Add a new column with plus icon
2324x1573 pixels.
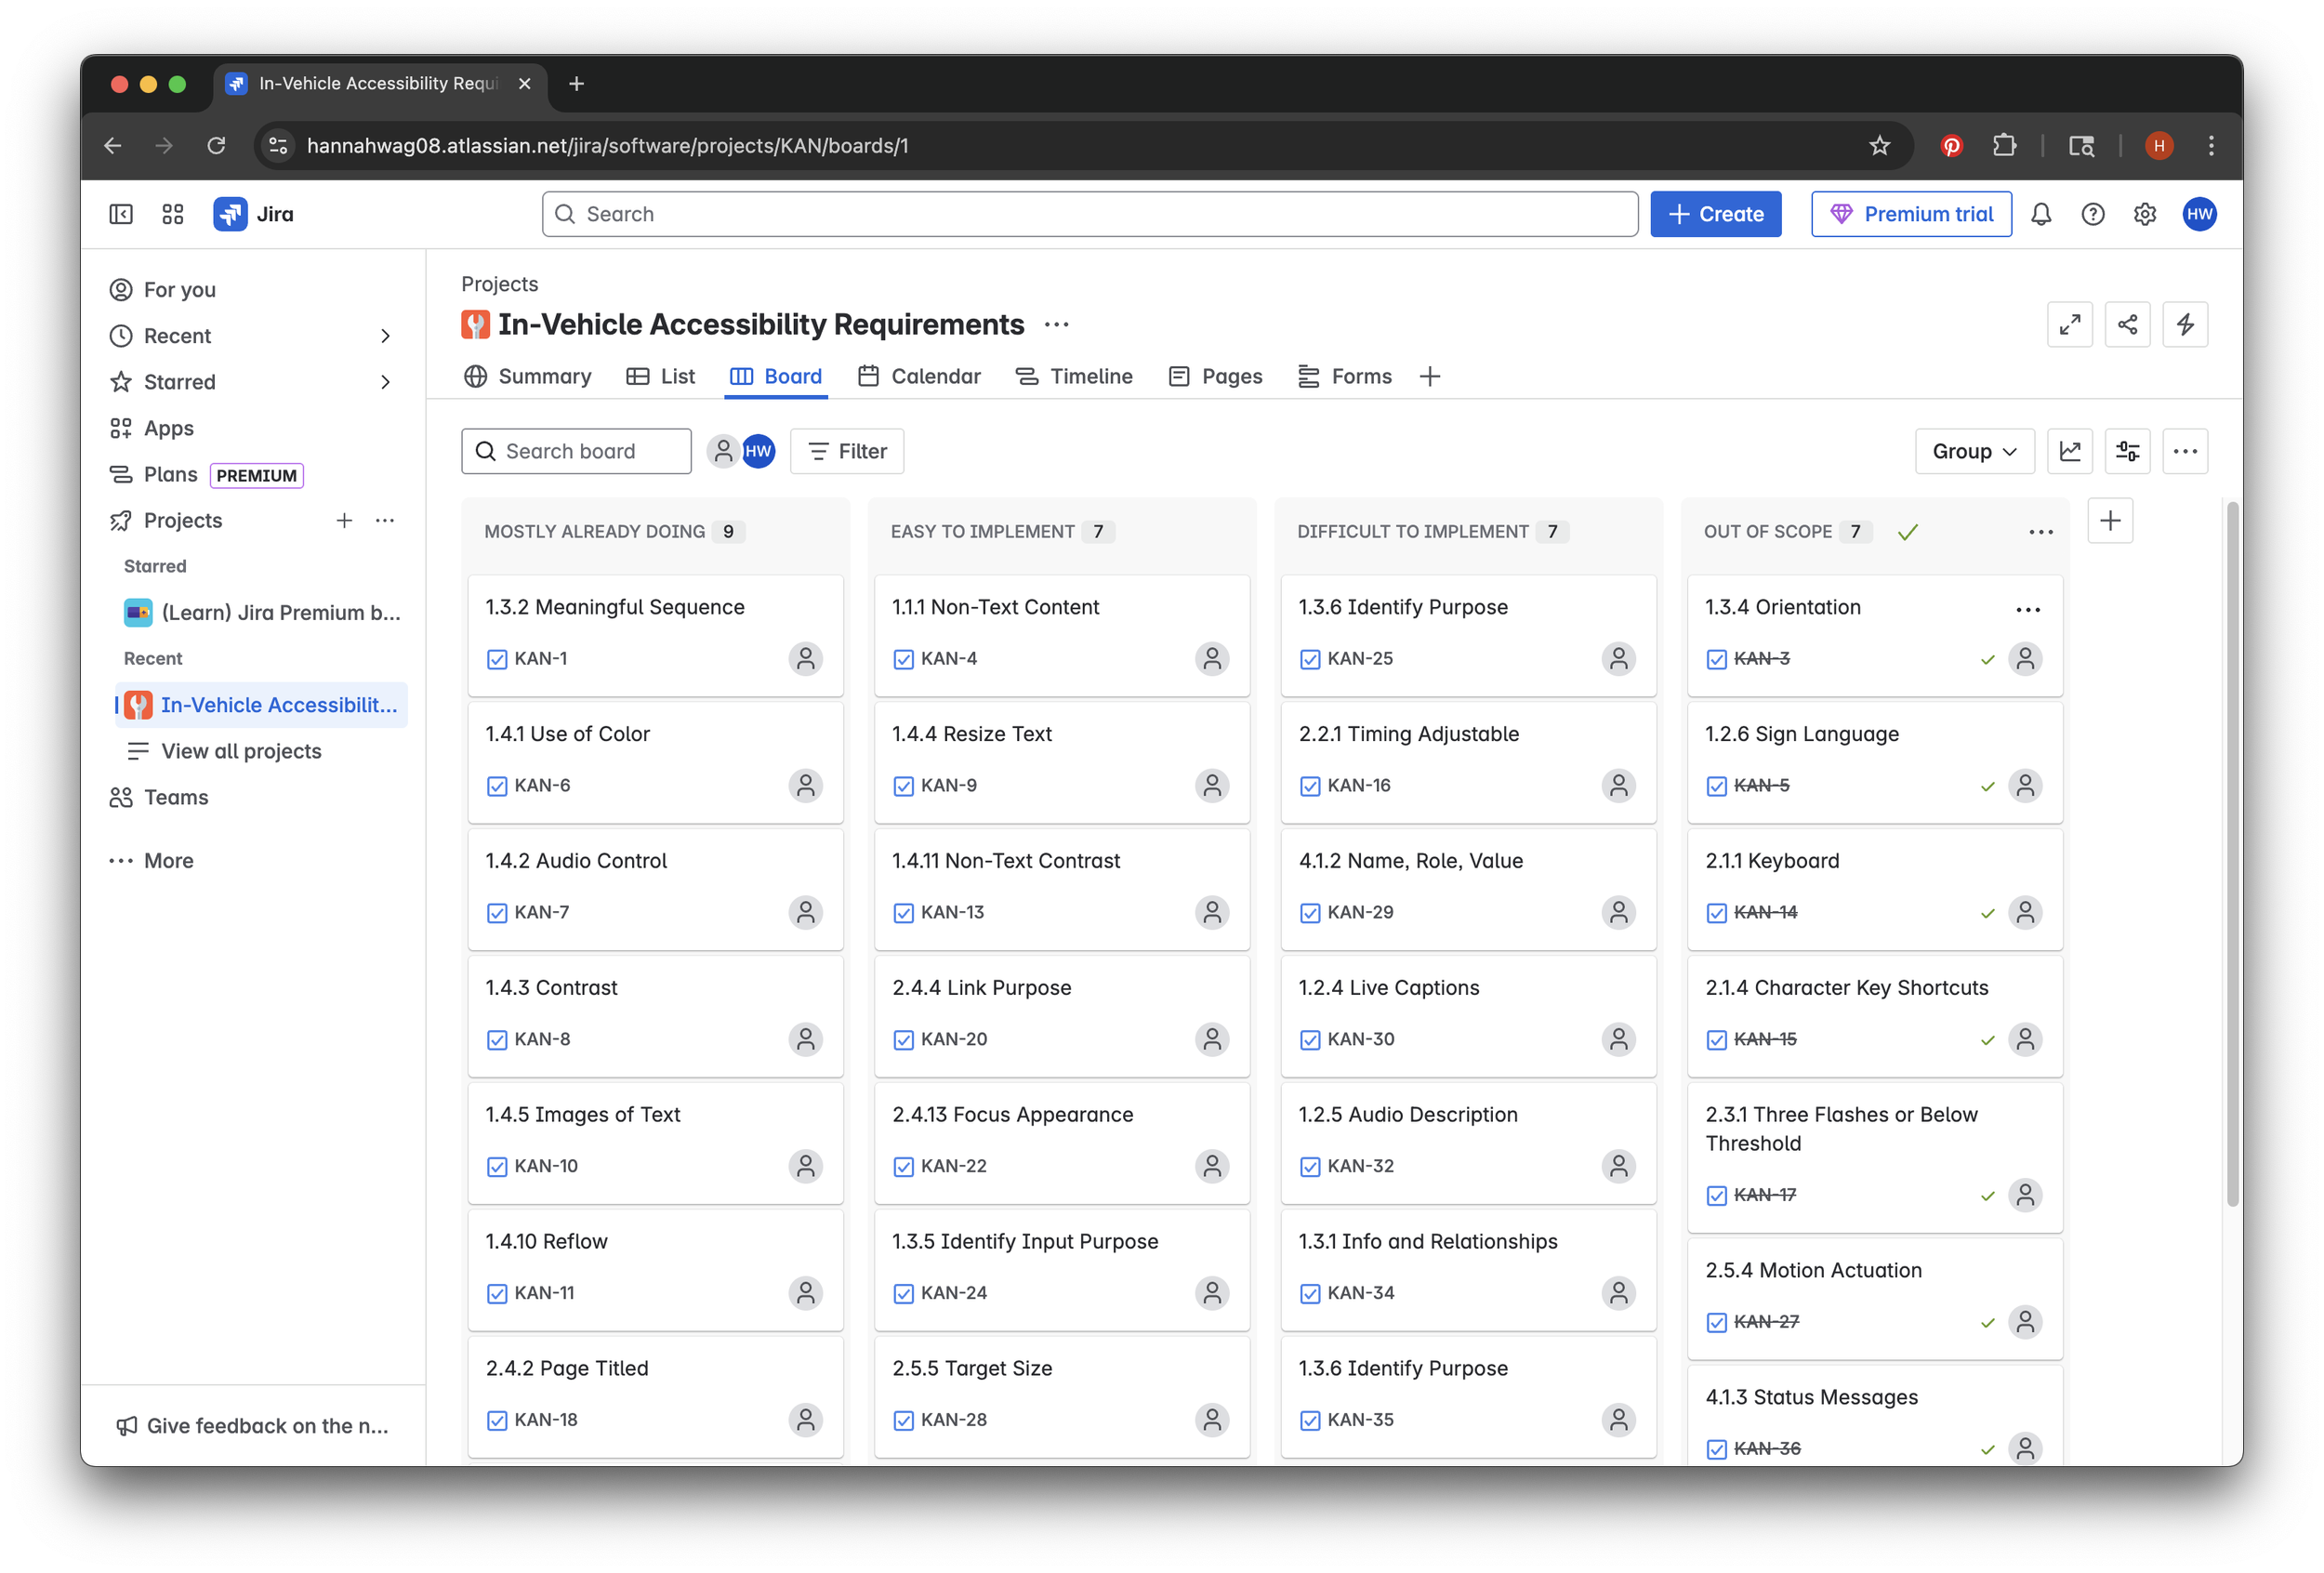(2109, 520)
